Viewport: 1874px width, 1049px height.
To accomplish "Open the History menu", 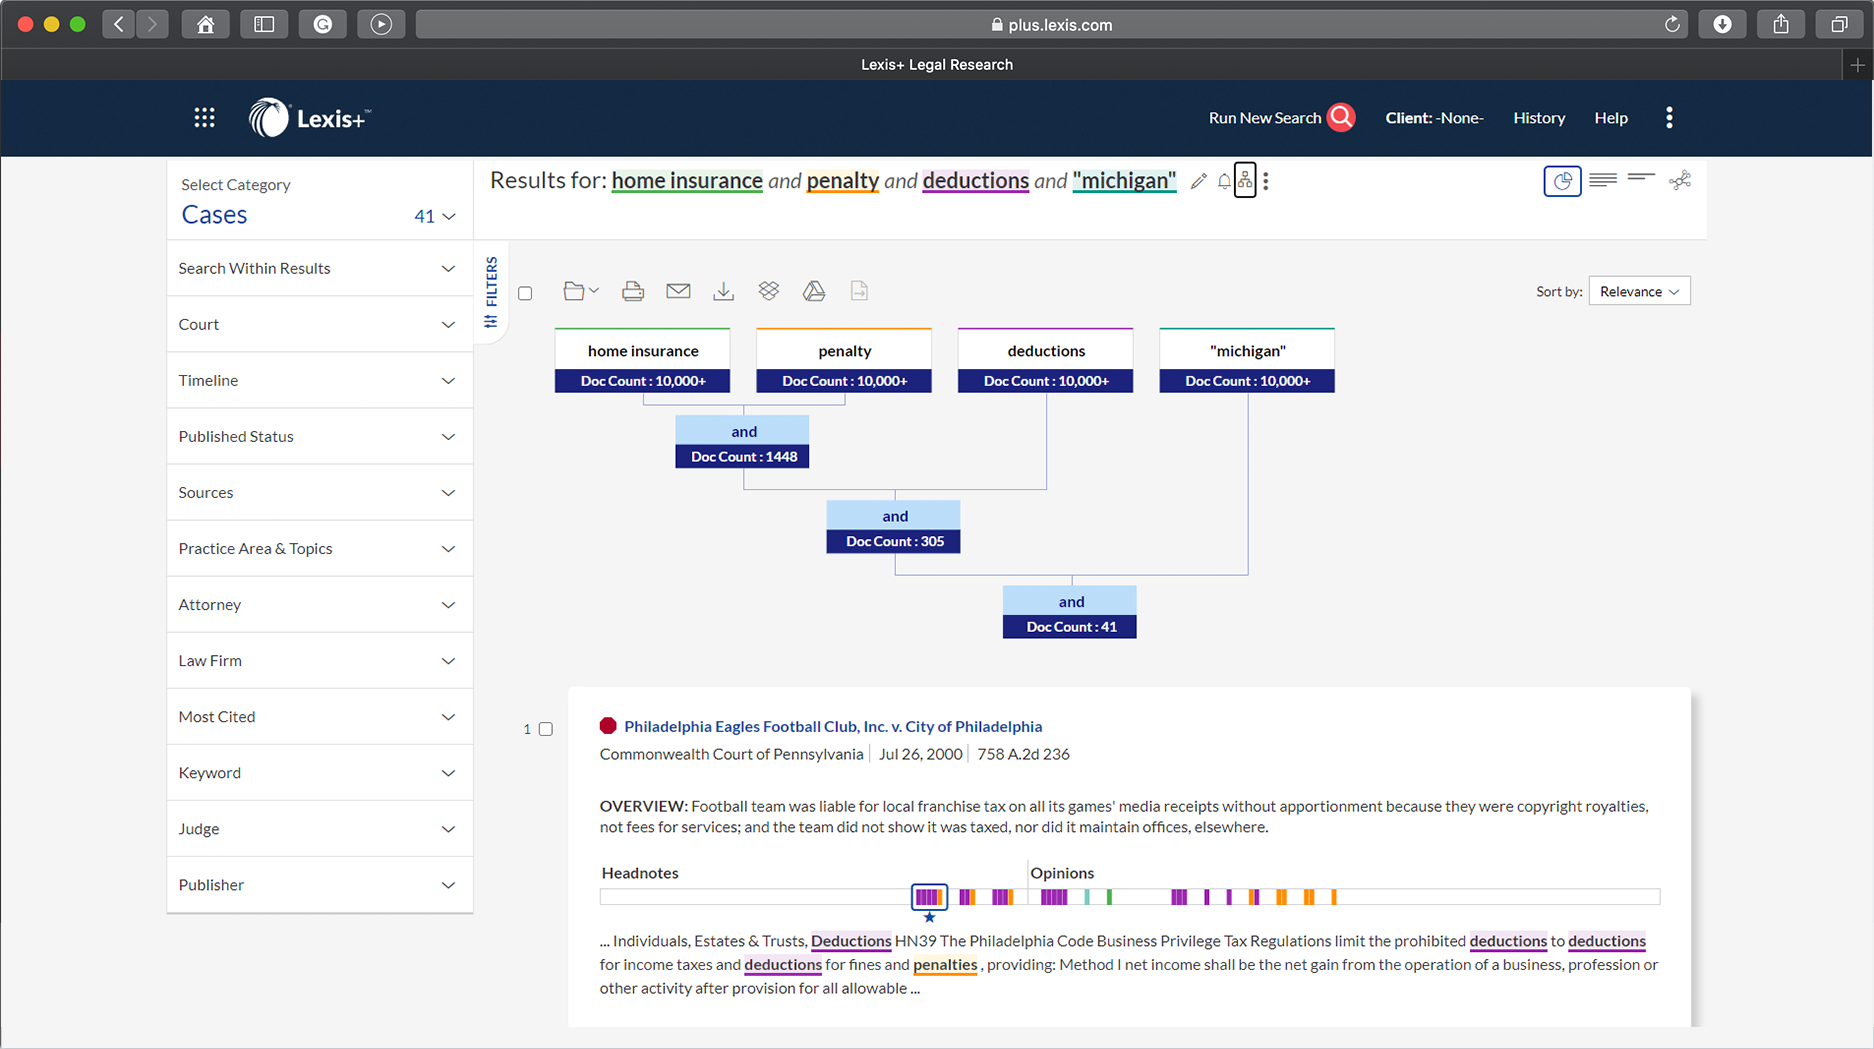I will tap(1538, 118).
